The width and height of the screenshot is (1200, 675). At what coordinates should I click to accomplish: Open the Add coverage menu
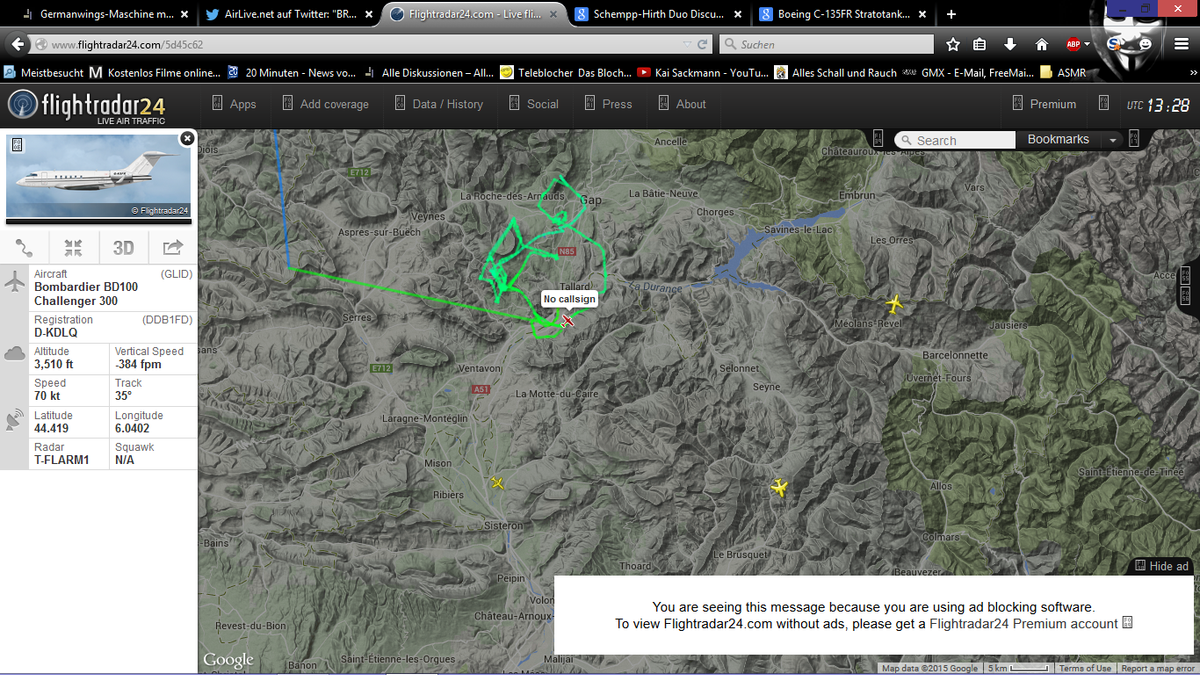tap(325, 104)
